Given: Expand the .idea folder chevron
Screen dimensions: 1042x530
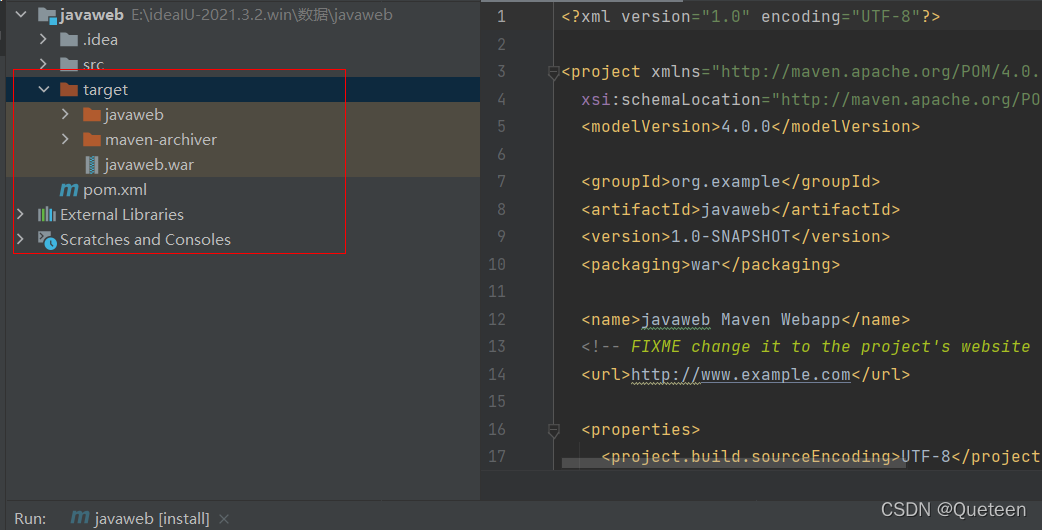Looking at the screenshot, I should click(x=43, y=39).
